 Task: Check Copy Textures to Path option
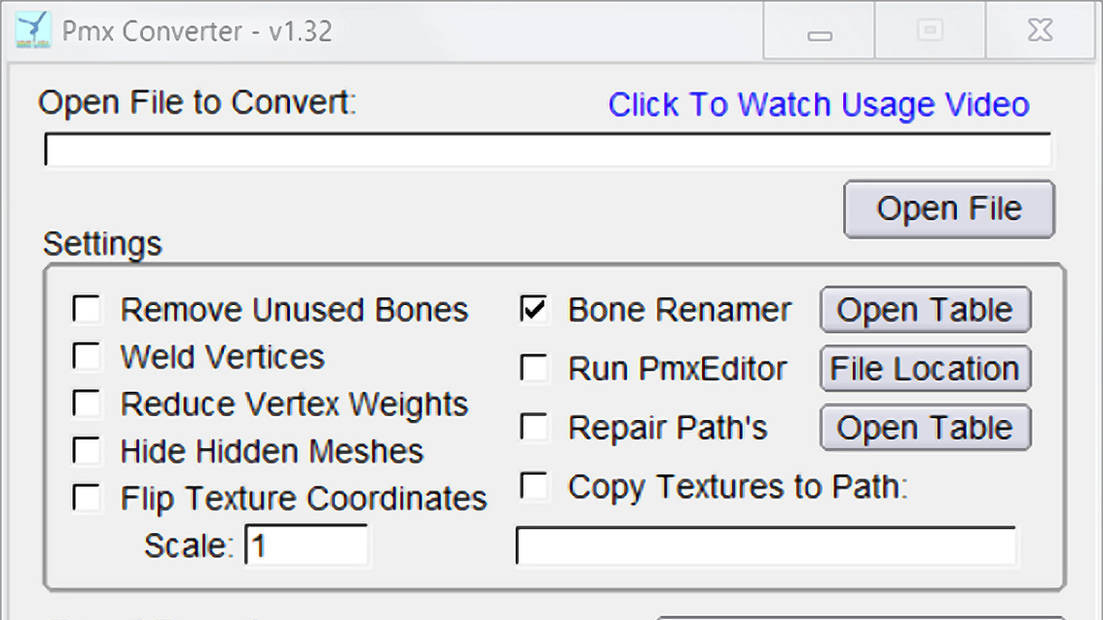534,487
